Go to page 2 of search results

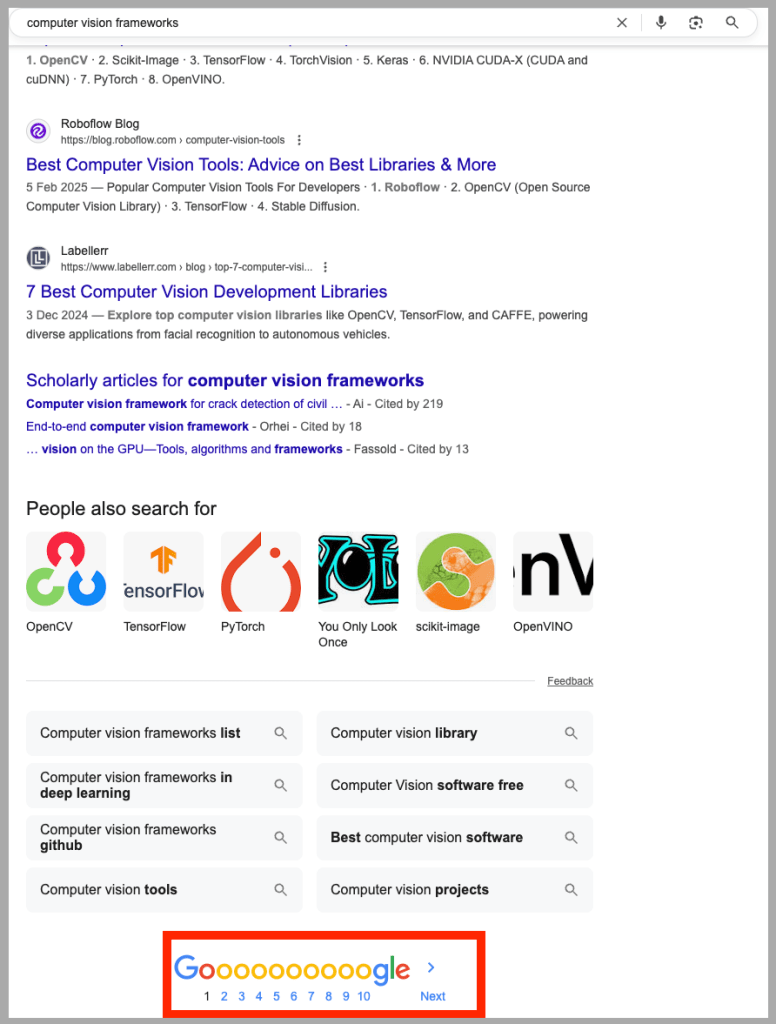pyautogui.click(x=224, y=996)
